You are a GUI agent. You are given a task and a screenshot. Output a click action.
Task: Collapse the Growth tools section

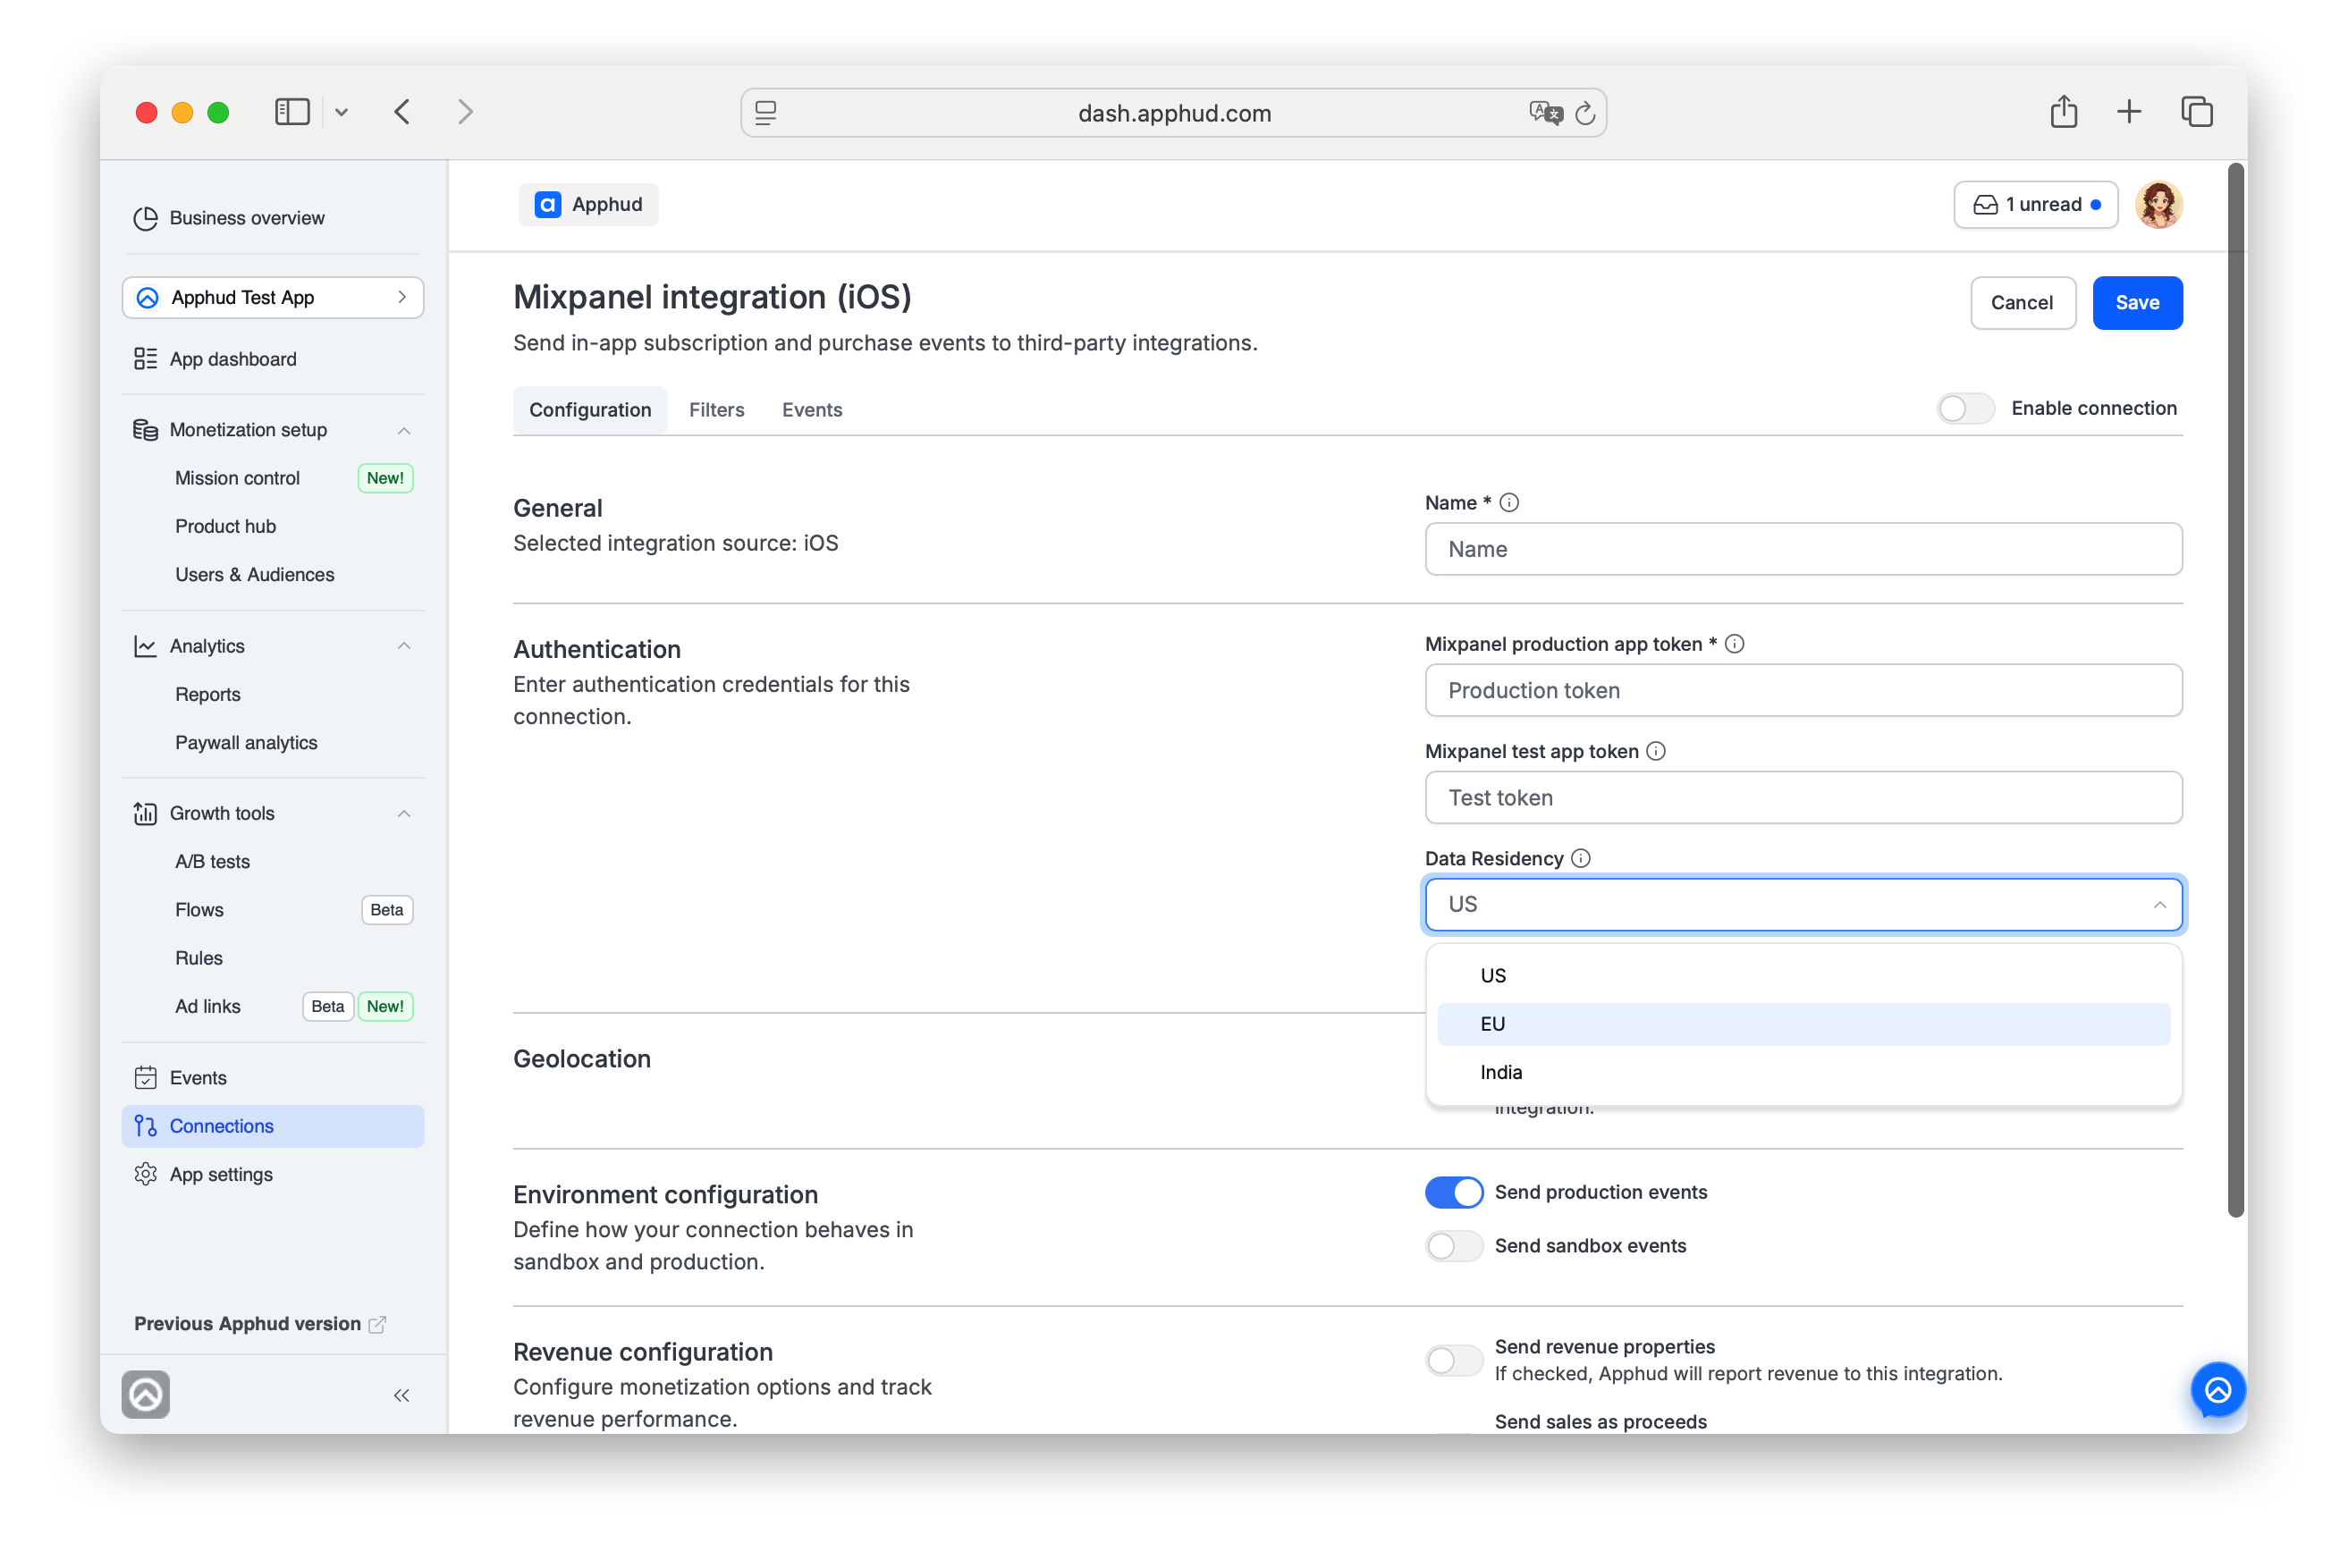[404, 813]
